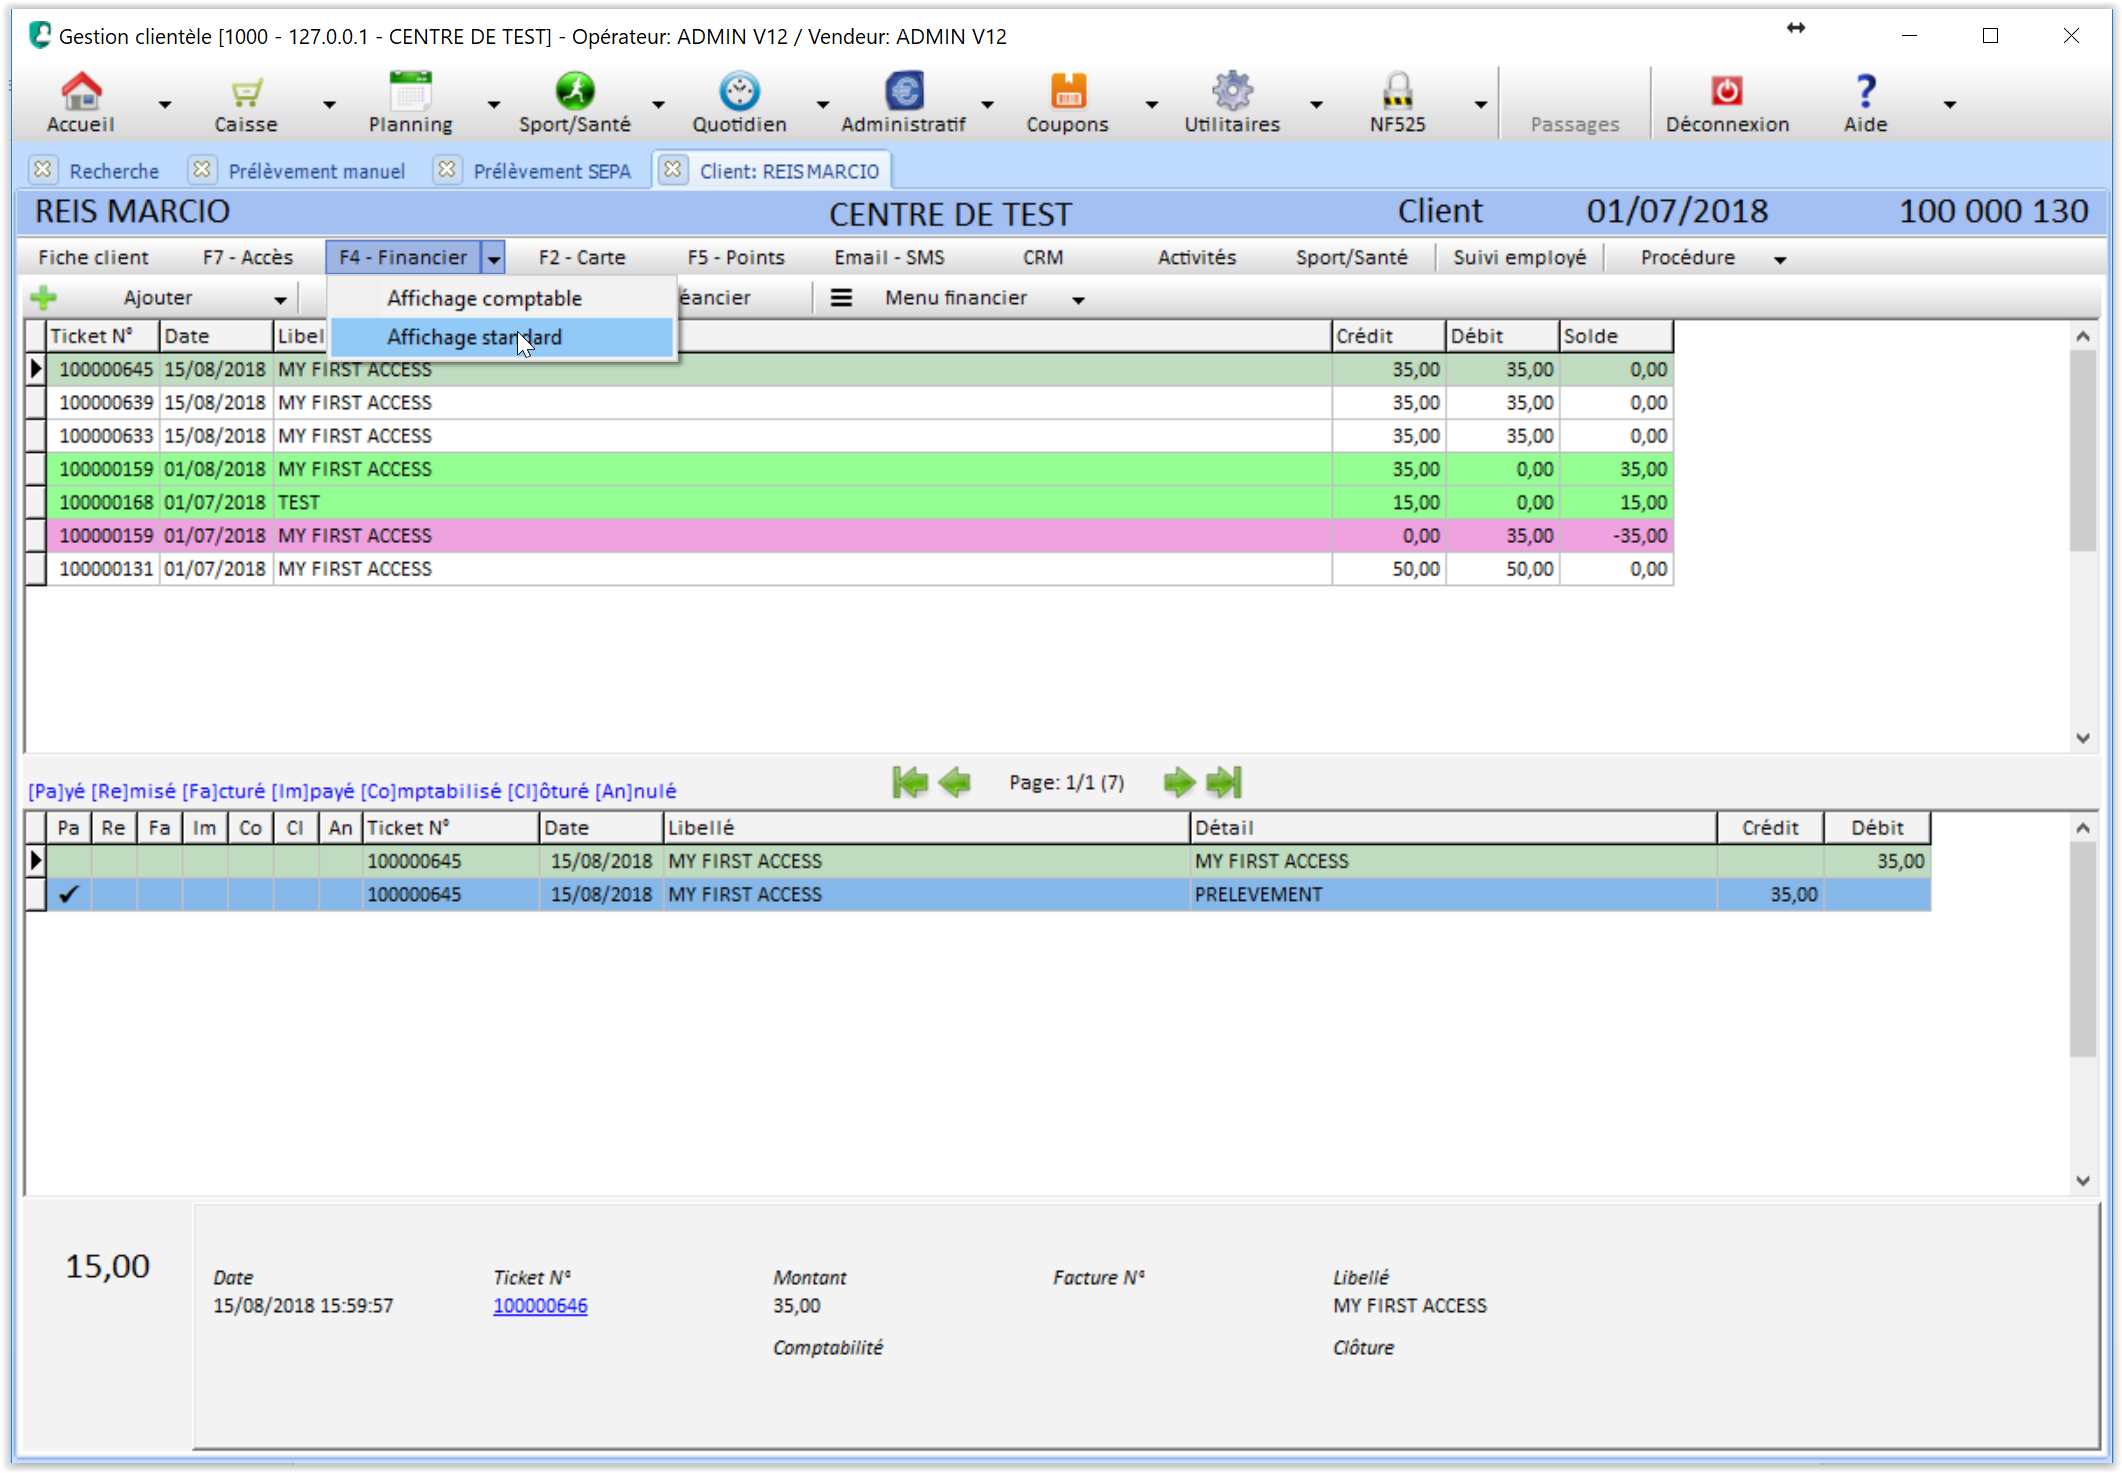2122x1473 pixels.
Task: Expand the Menu financier dropdown arrow
Action: tap(1078, 299)
